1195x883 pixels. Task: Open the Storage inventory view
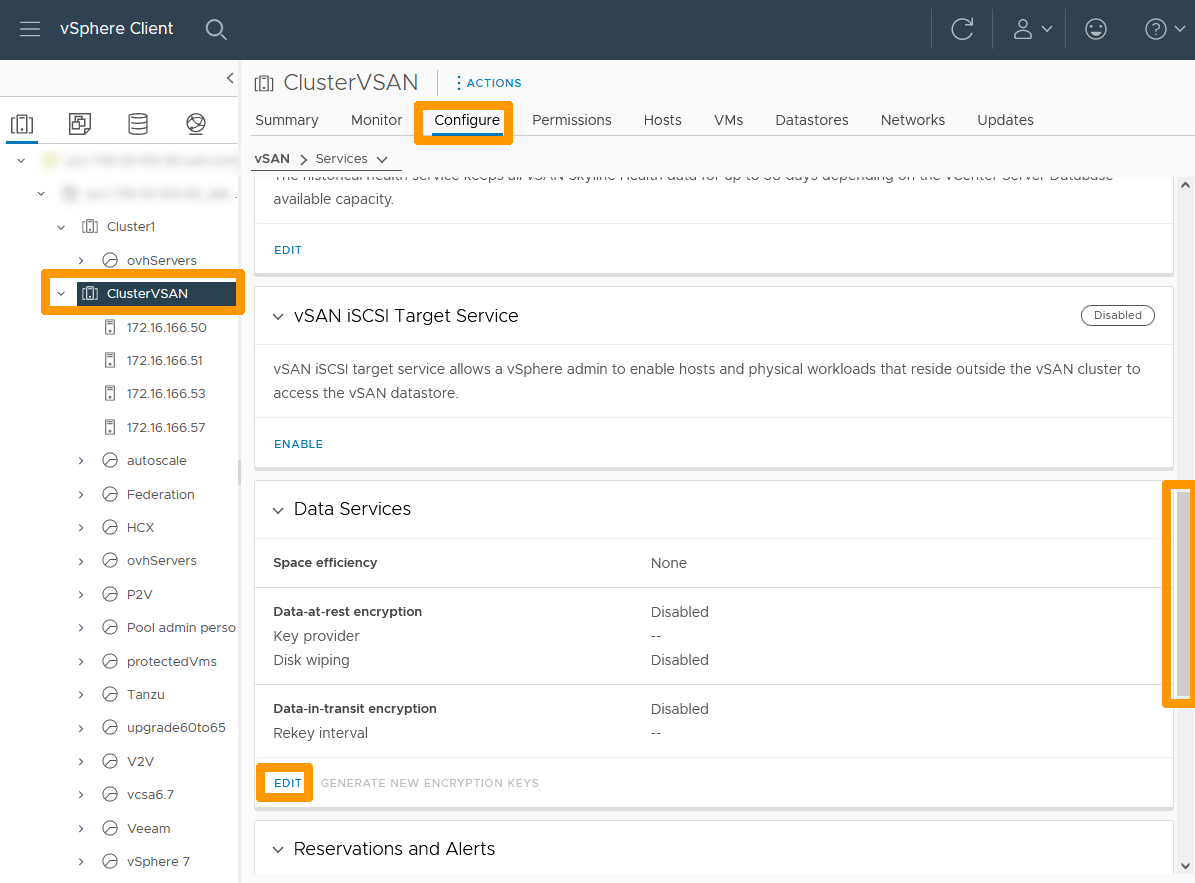click(x=137, y=122)
